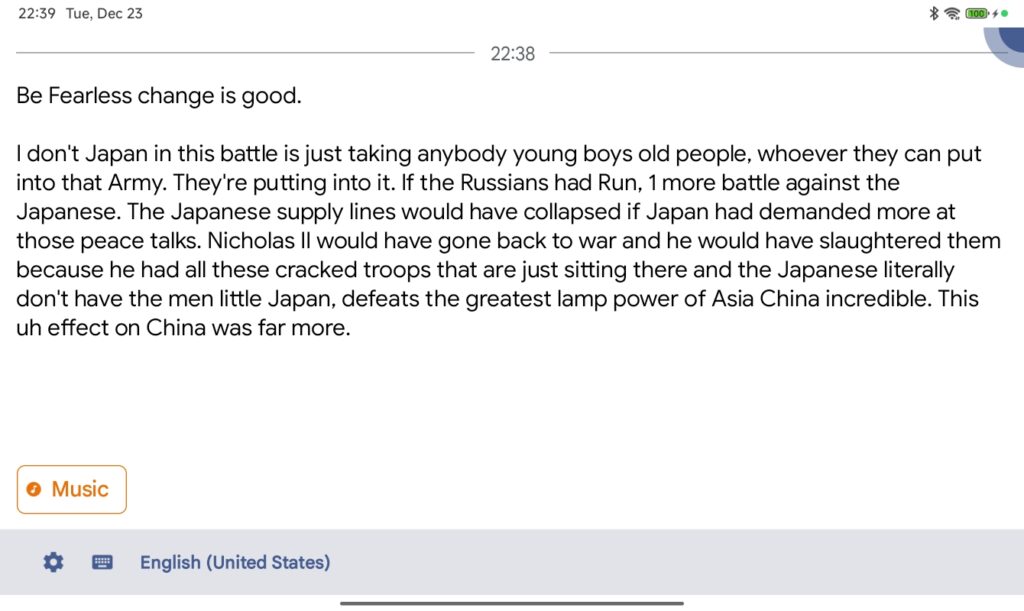This screenshot has height=611, width=1024.
Task: Tap the orange music note icon
Action: 34,489
